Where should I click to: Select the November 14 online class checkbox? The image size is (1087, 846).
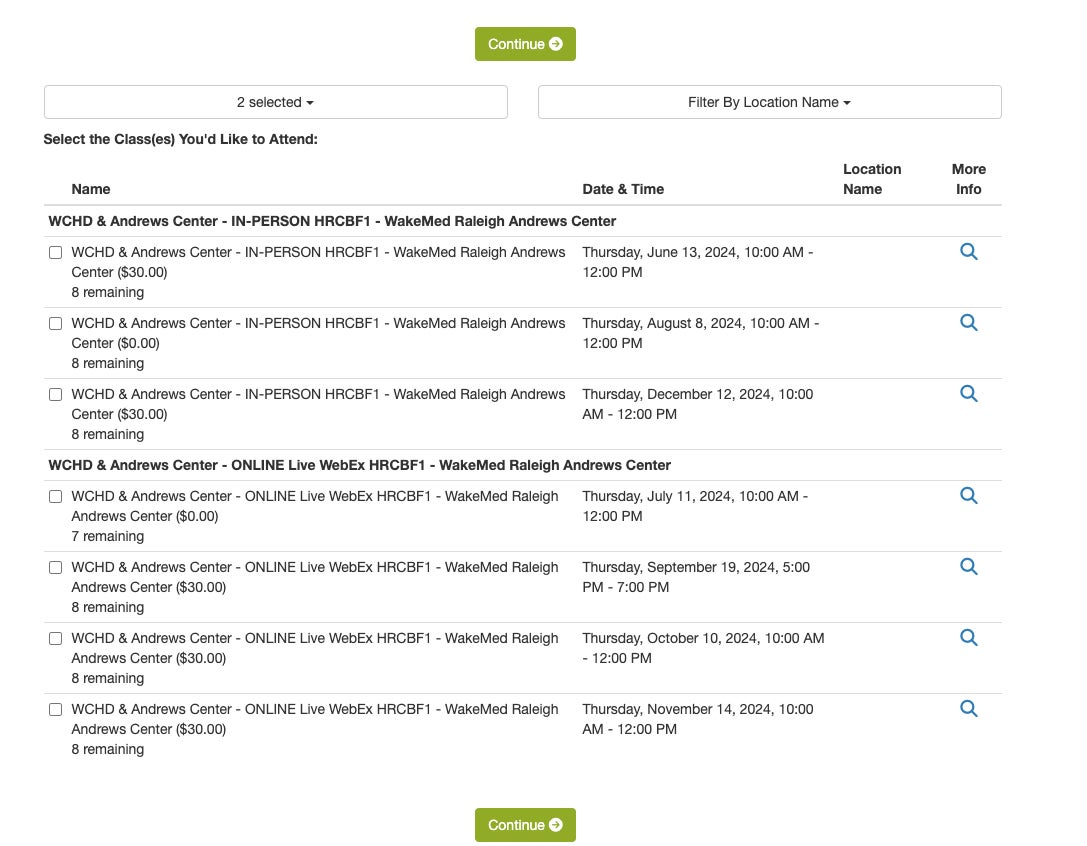pyautogui.click(x=56, y=710)
